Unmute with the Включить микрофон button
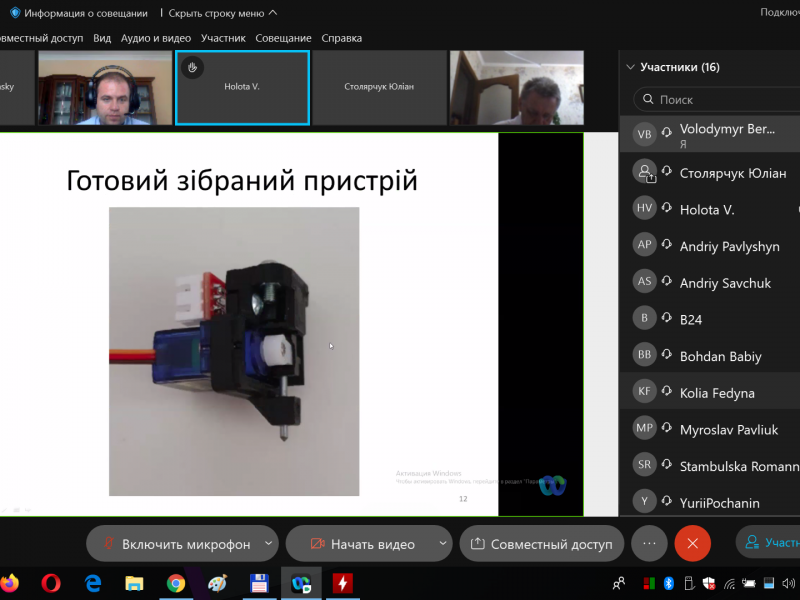 [174, 544]
